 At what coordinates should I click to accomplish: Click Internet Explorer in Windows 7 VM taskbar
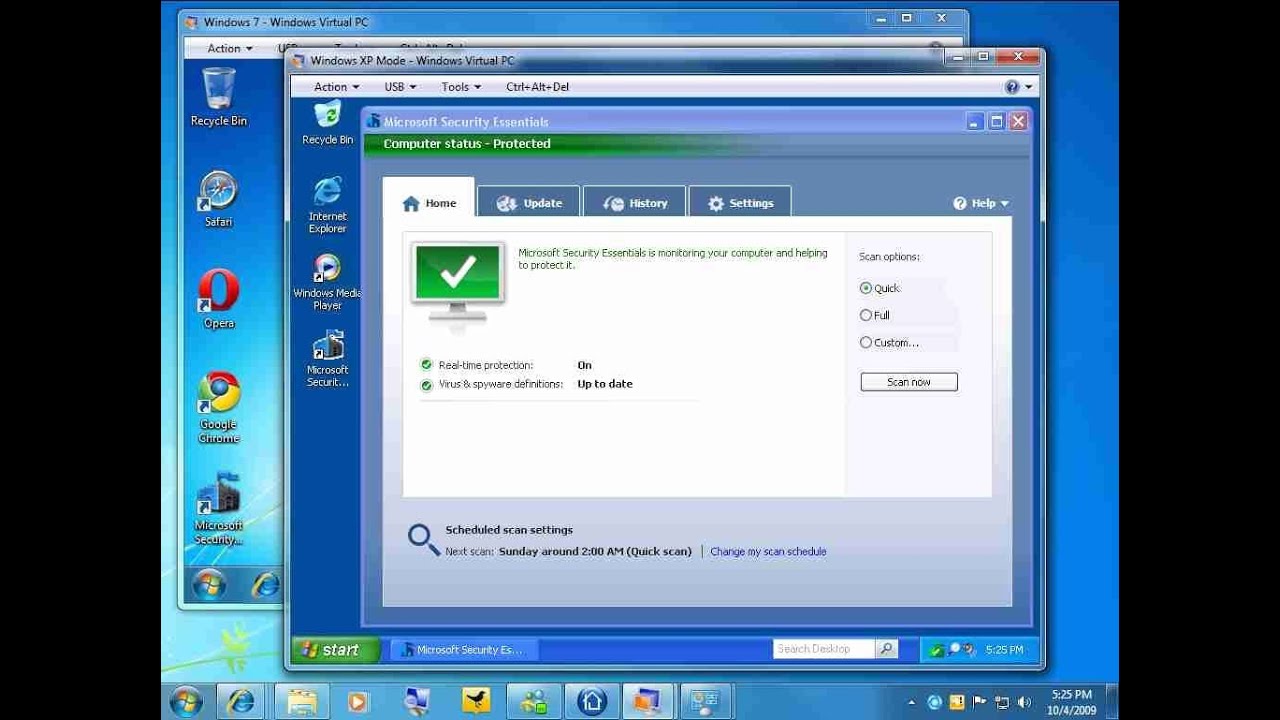pos(264,585)
